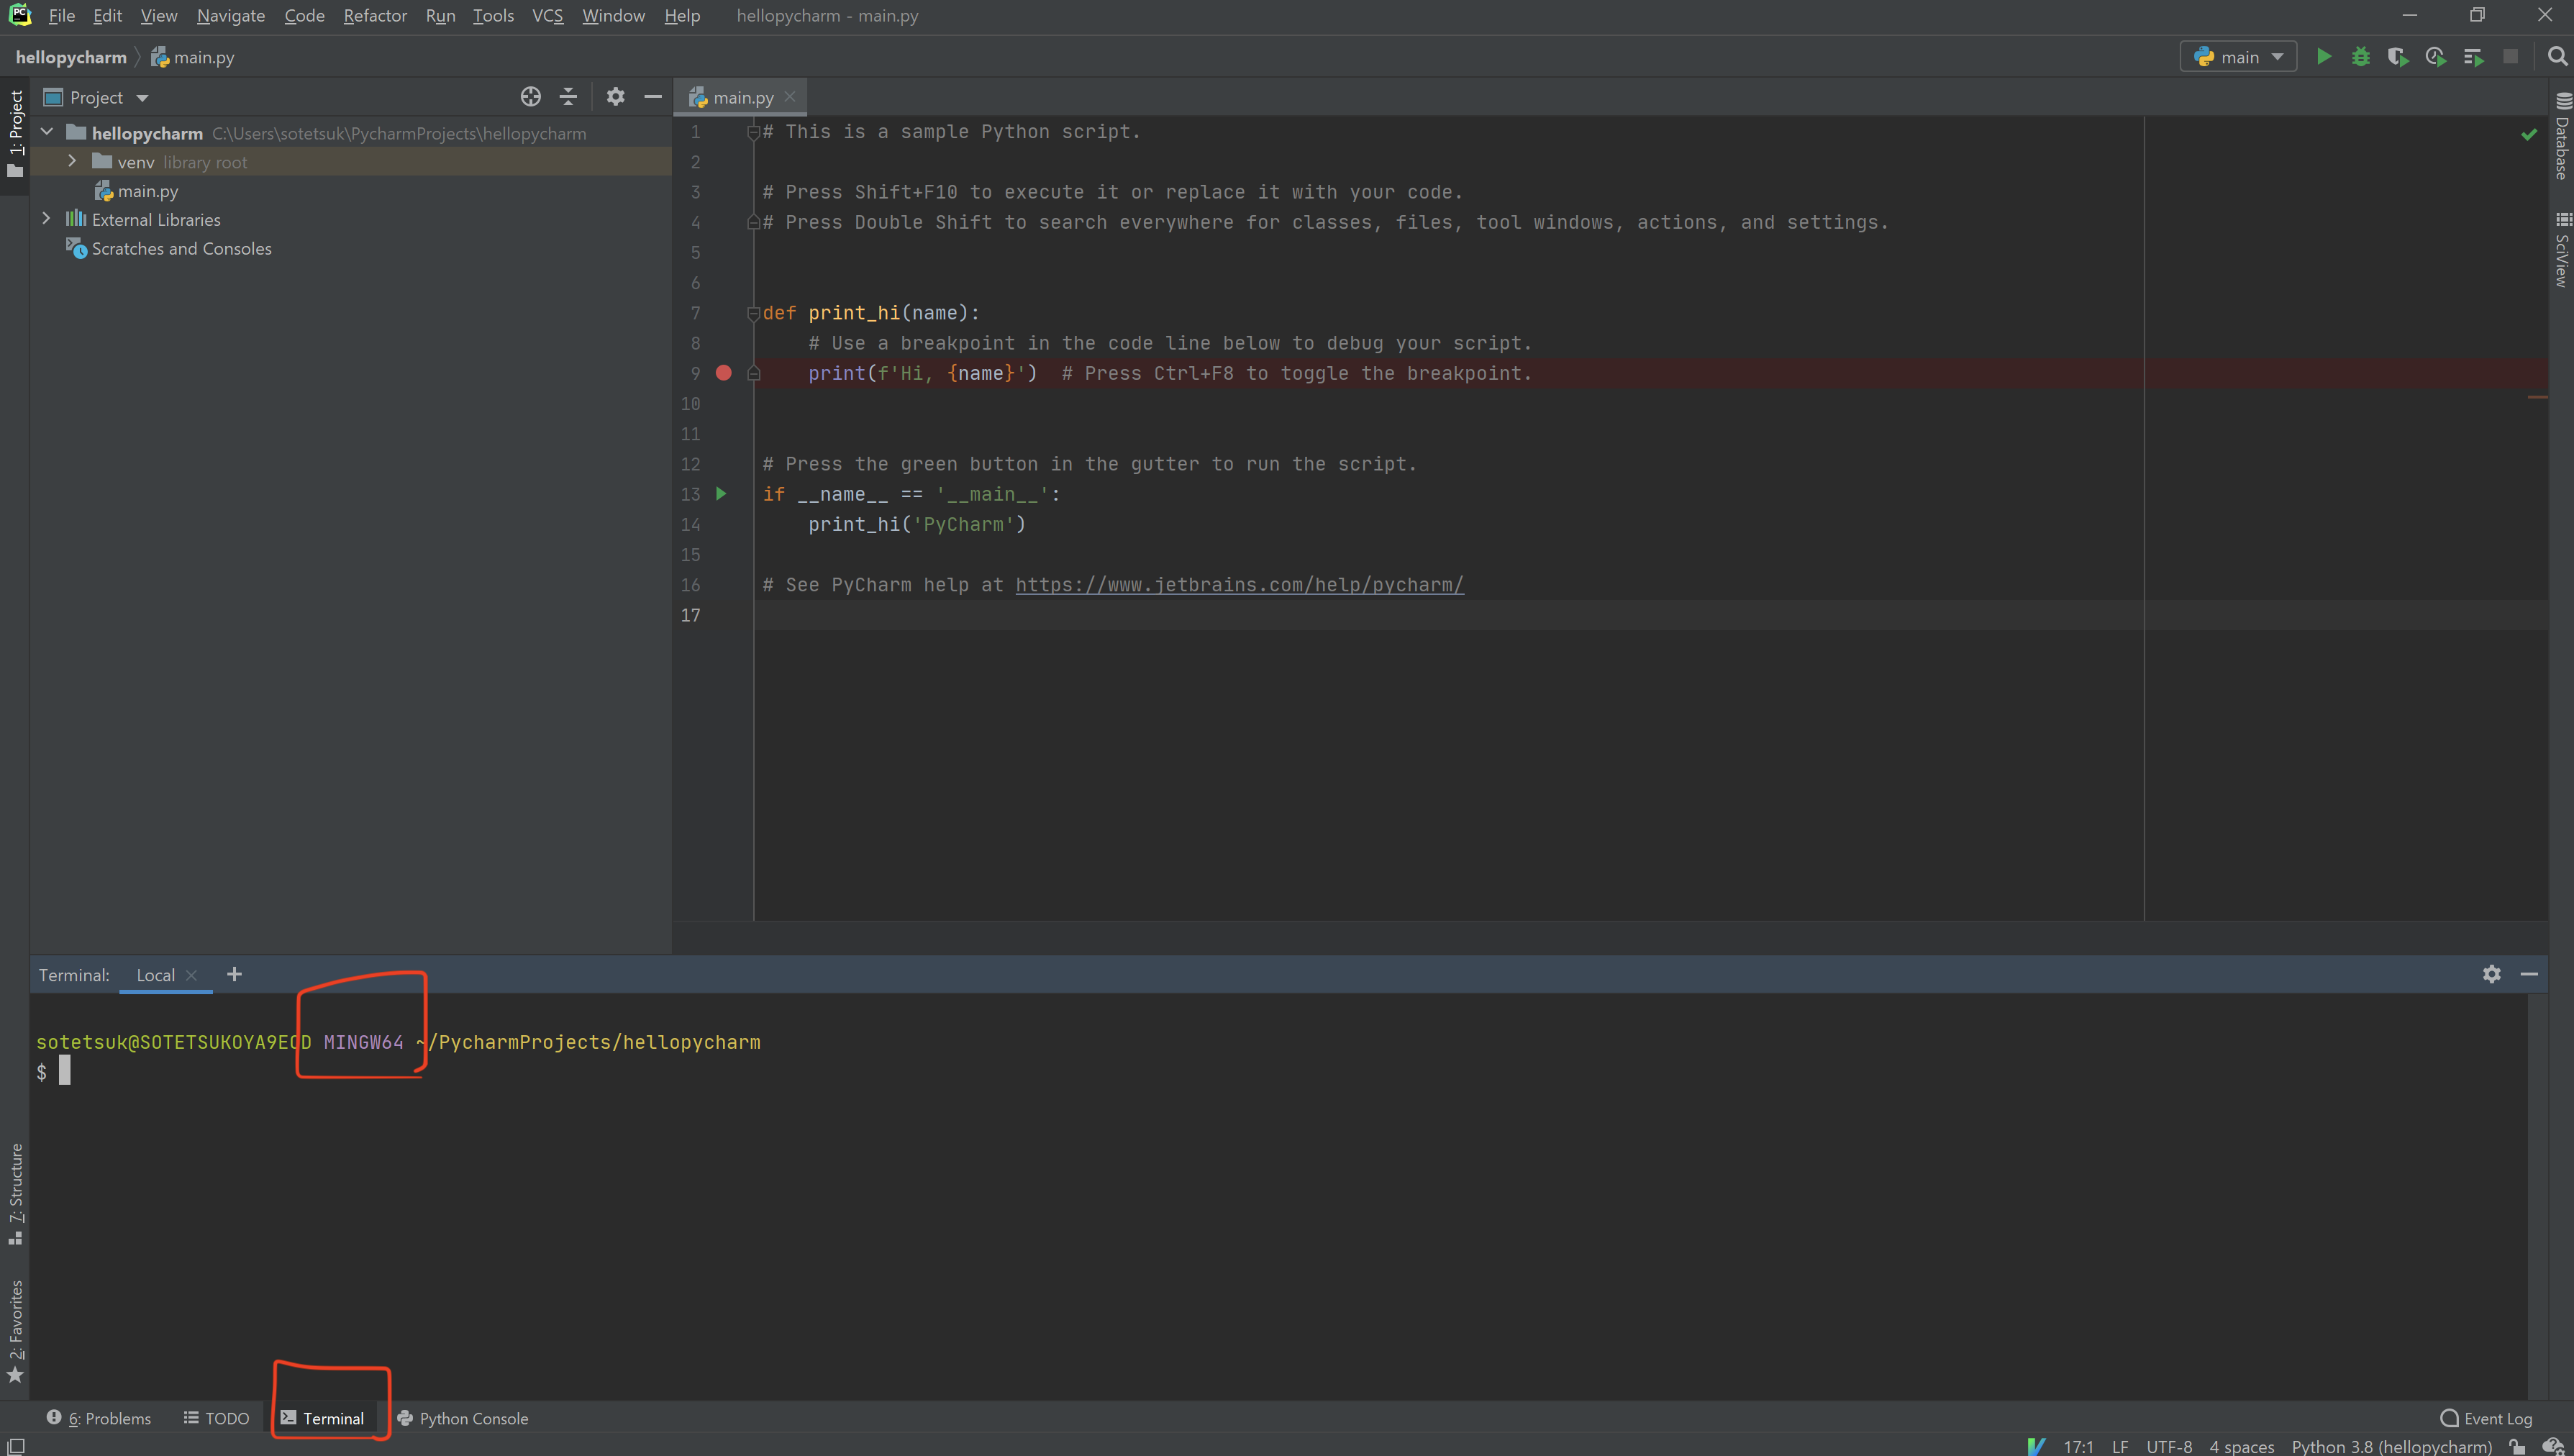This screenshot has height=1456, width=2574.
Task: Remove the red breakpoint on line 9
Action: point(724,373)
